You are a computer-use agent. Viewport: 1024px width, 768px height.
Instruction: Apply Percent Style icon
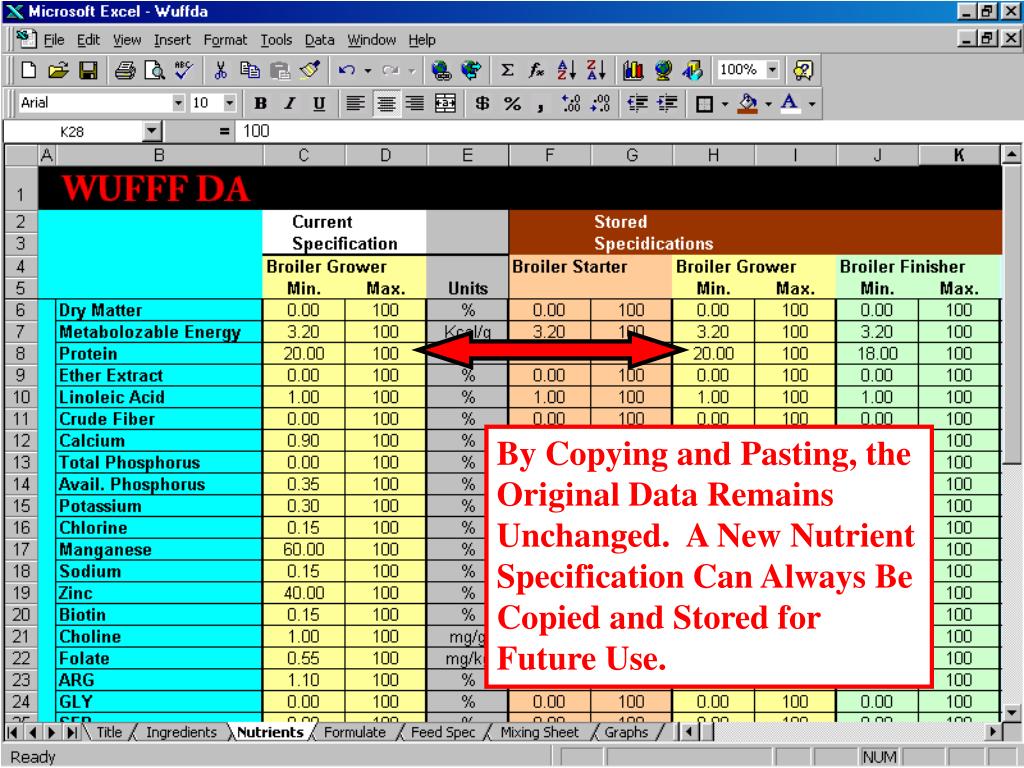click(513, 103)
